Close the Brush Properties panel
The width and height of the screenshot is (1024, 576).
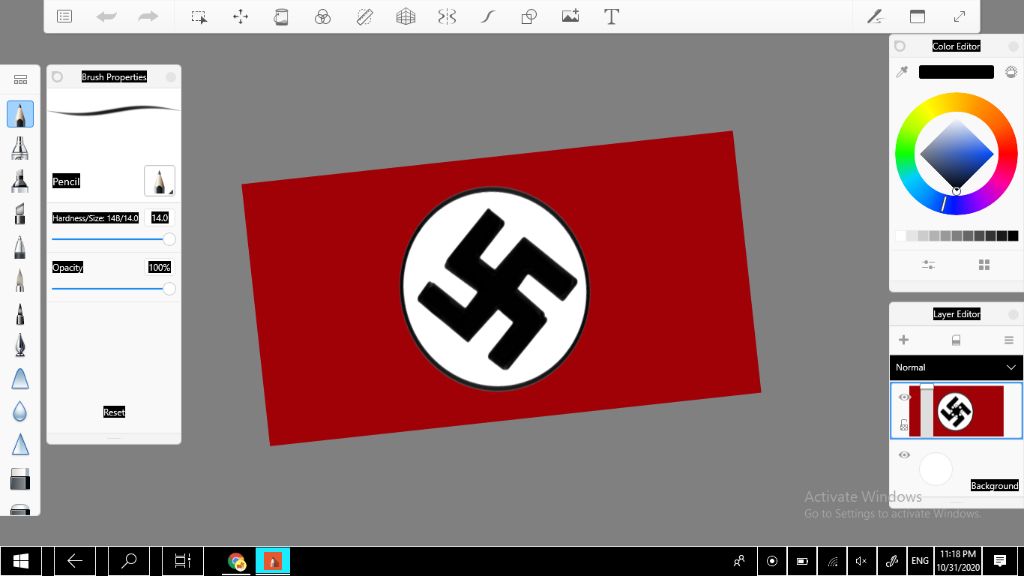[x=170, y=77]
